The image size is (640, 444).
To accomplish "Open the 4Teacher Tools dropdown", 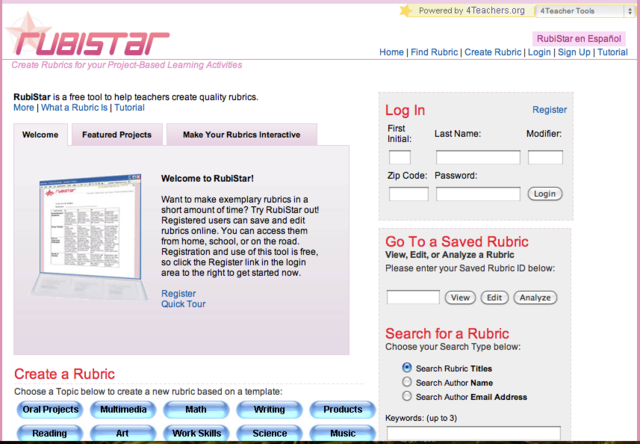I will [x=585, y=11].
